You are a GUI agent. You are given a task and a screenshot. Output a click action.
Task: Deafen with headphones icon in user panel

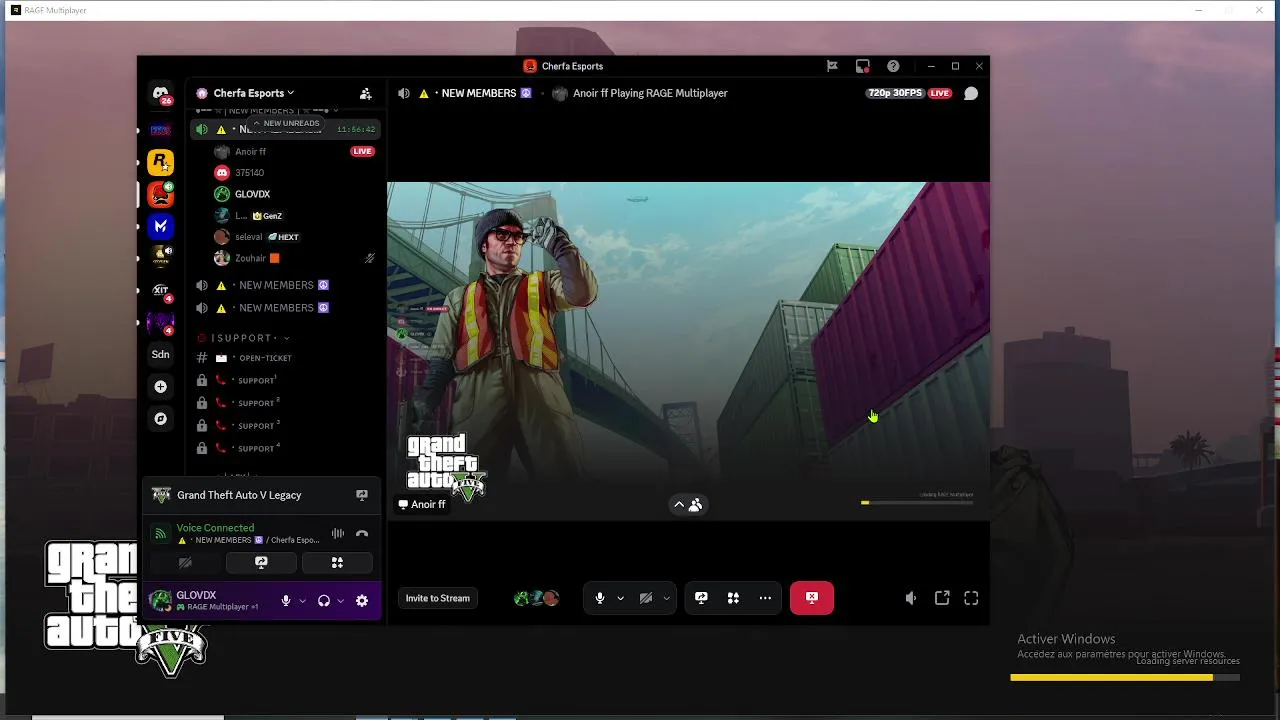pos(324,601)
